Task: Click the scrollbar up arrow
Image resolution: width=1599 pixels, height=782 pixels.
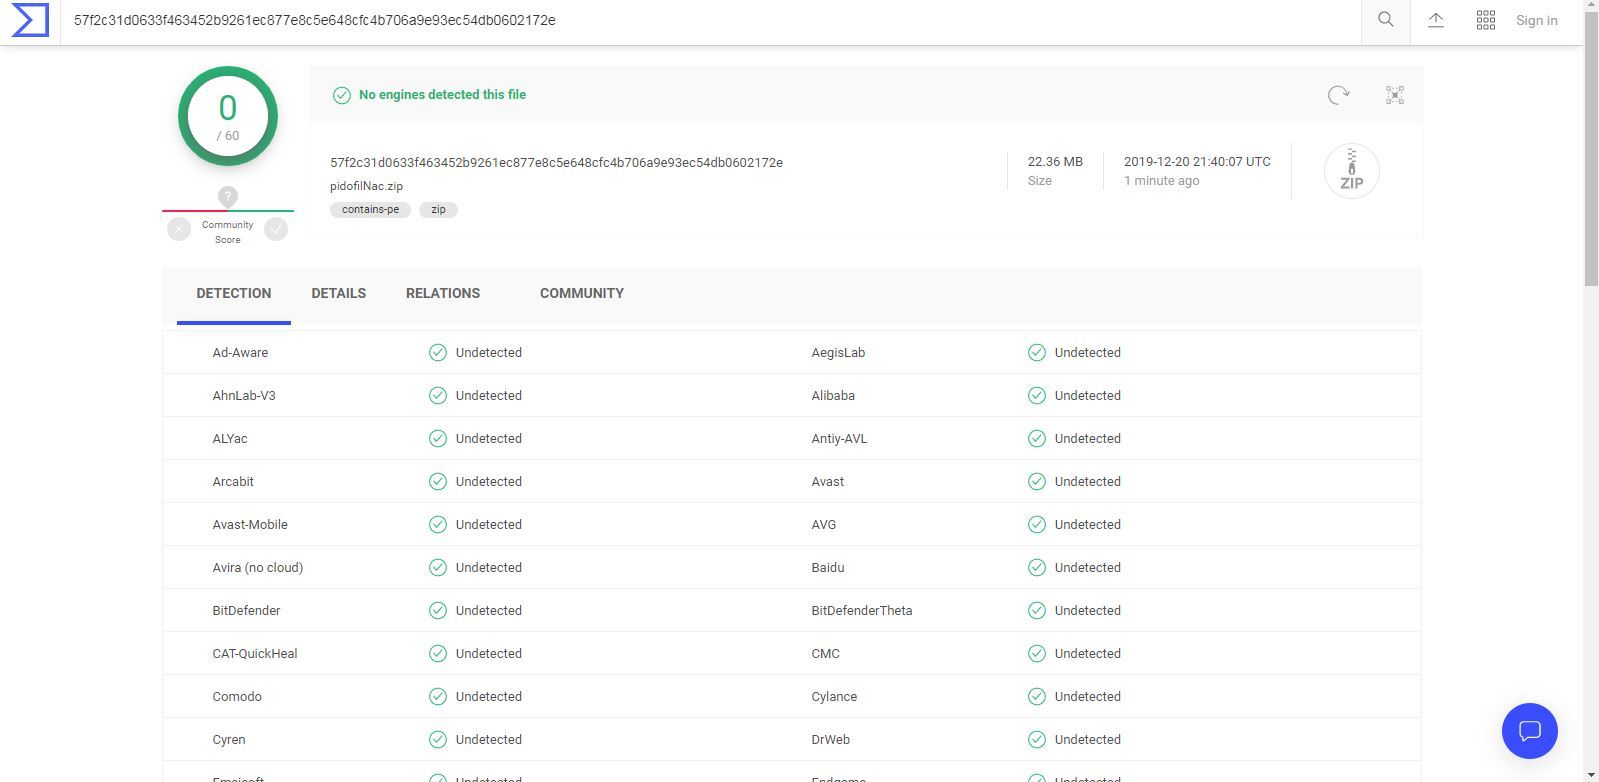Action: tap(1591, 7)
